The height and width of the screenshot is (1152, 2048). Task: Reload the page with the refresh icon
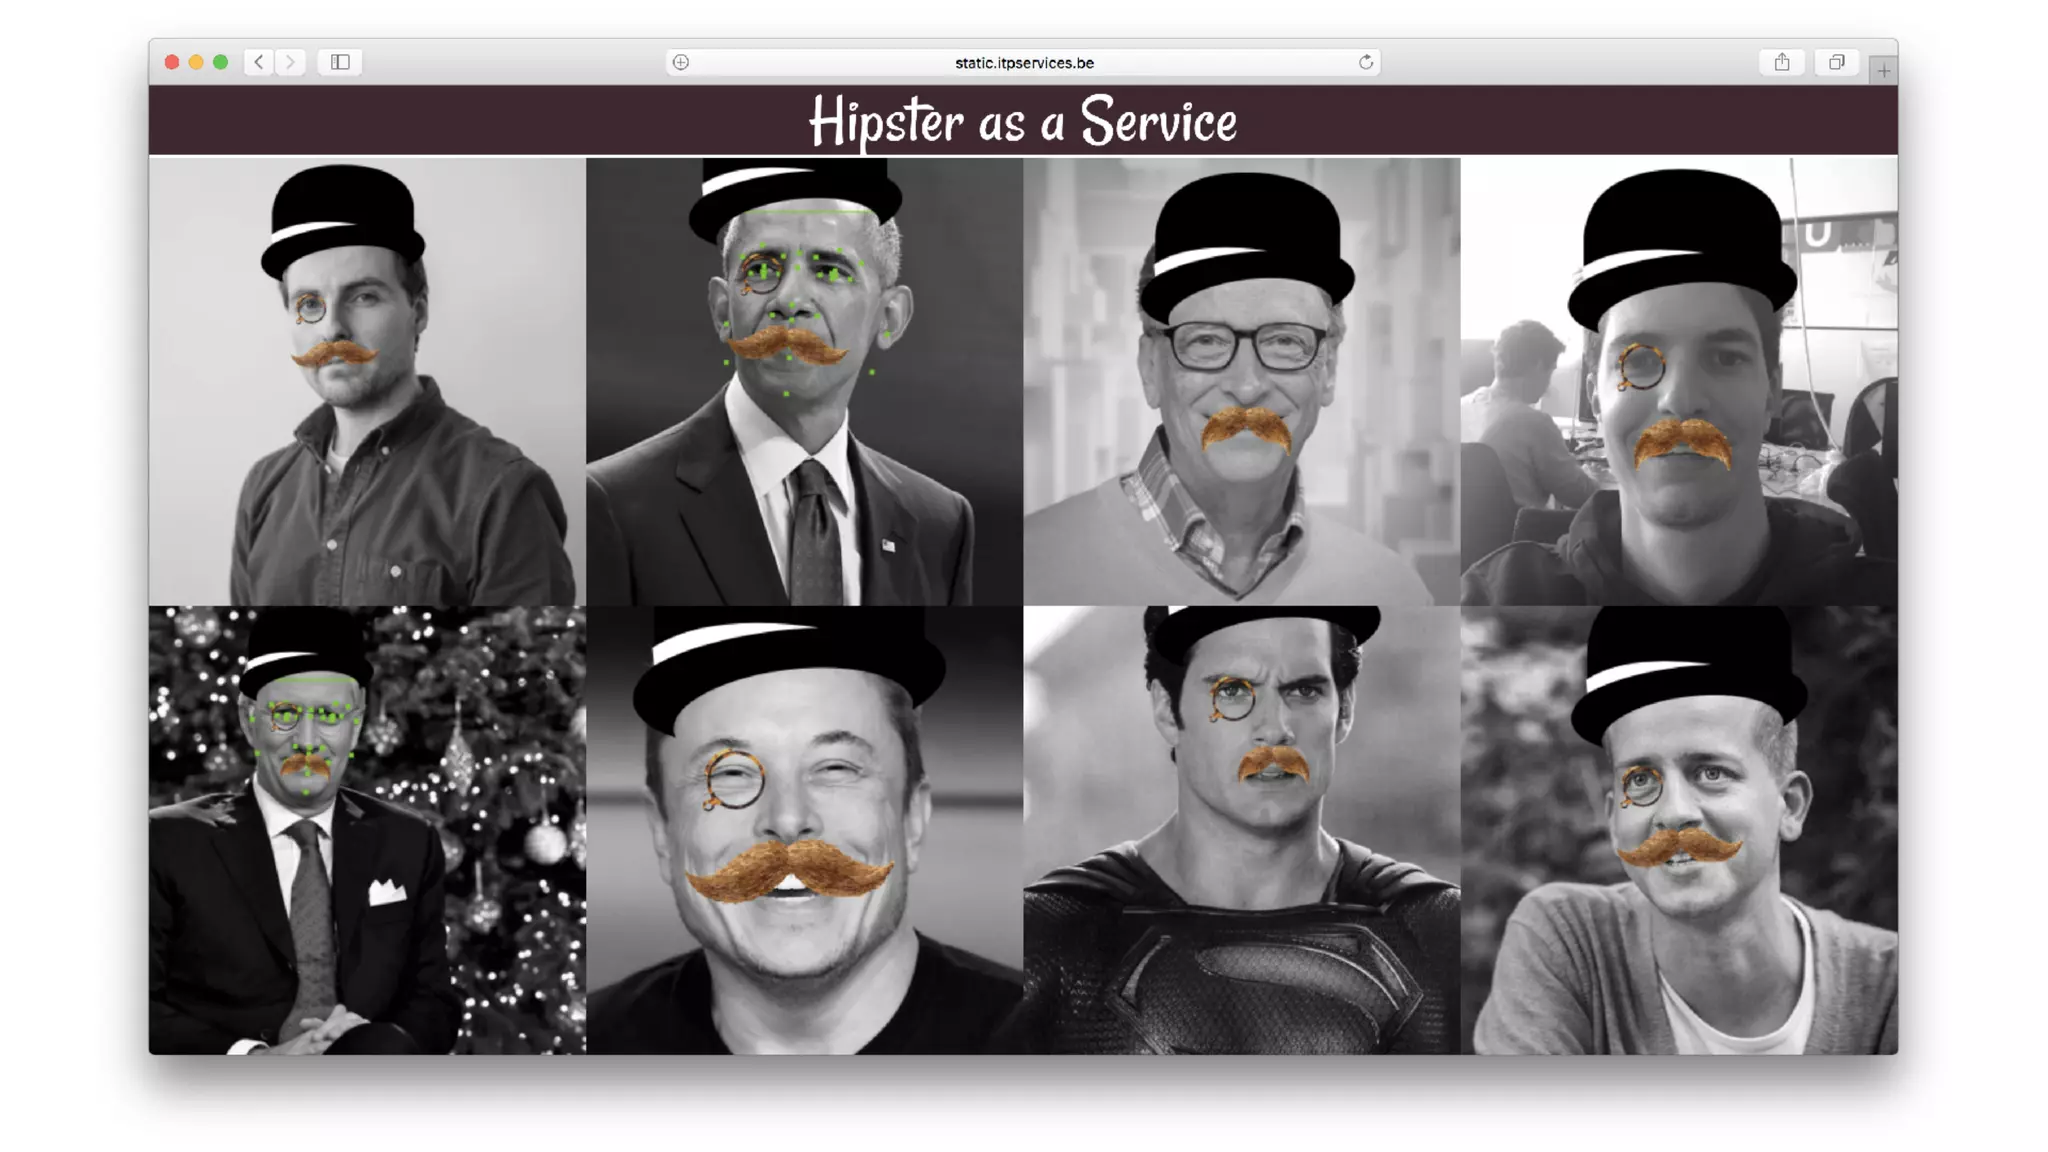(x=1366, y=62)
